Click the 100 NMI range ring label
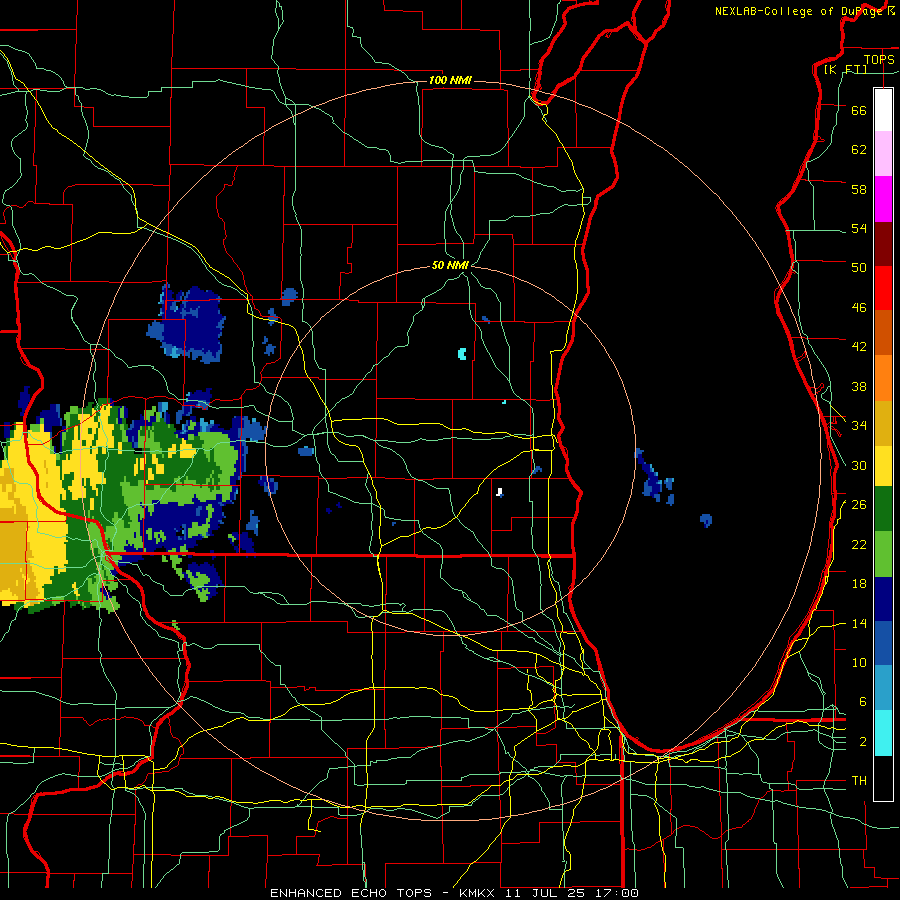Image resolution: width=900 pixels, height=900 pixels. tap(450, 80)
